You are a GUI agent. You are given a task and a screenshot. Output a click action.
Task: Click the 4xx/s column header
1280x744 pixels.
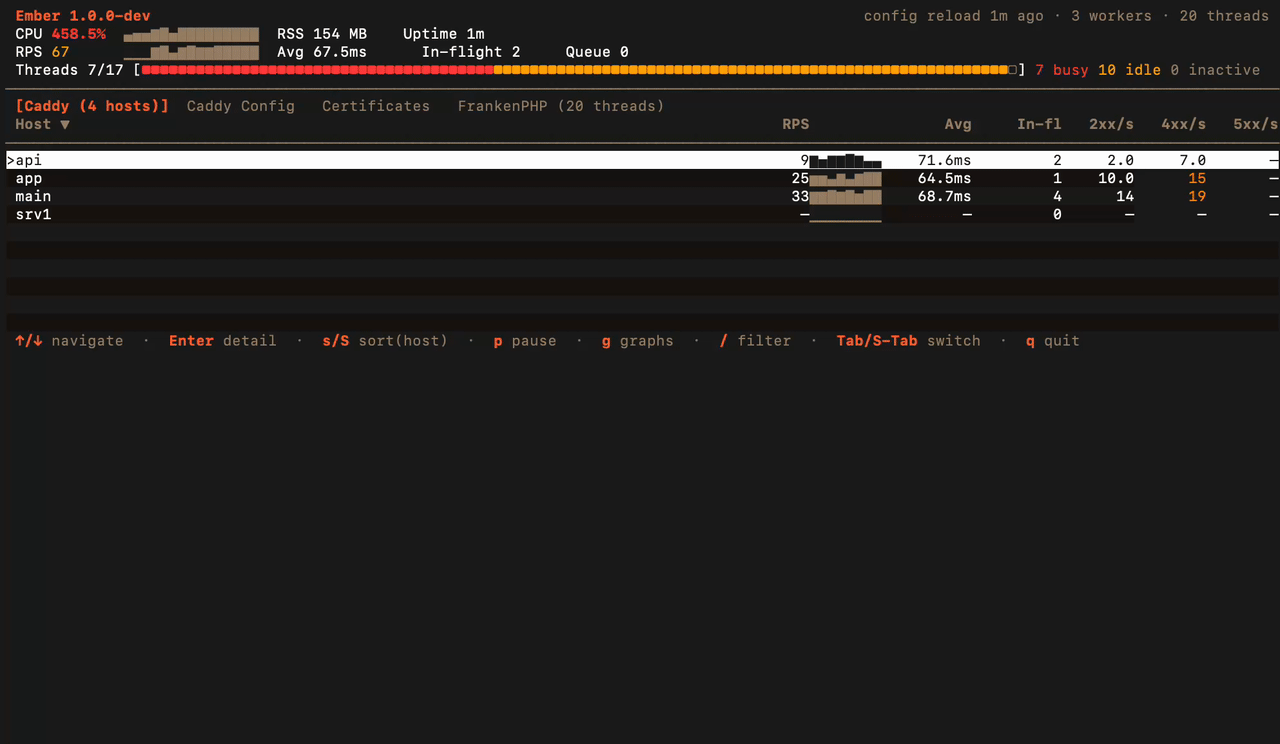[1183, 124]
